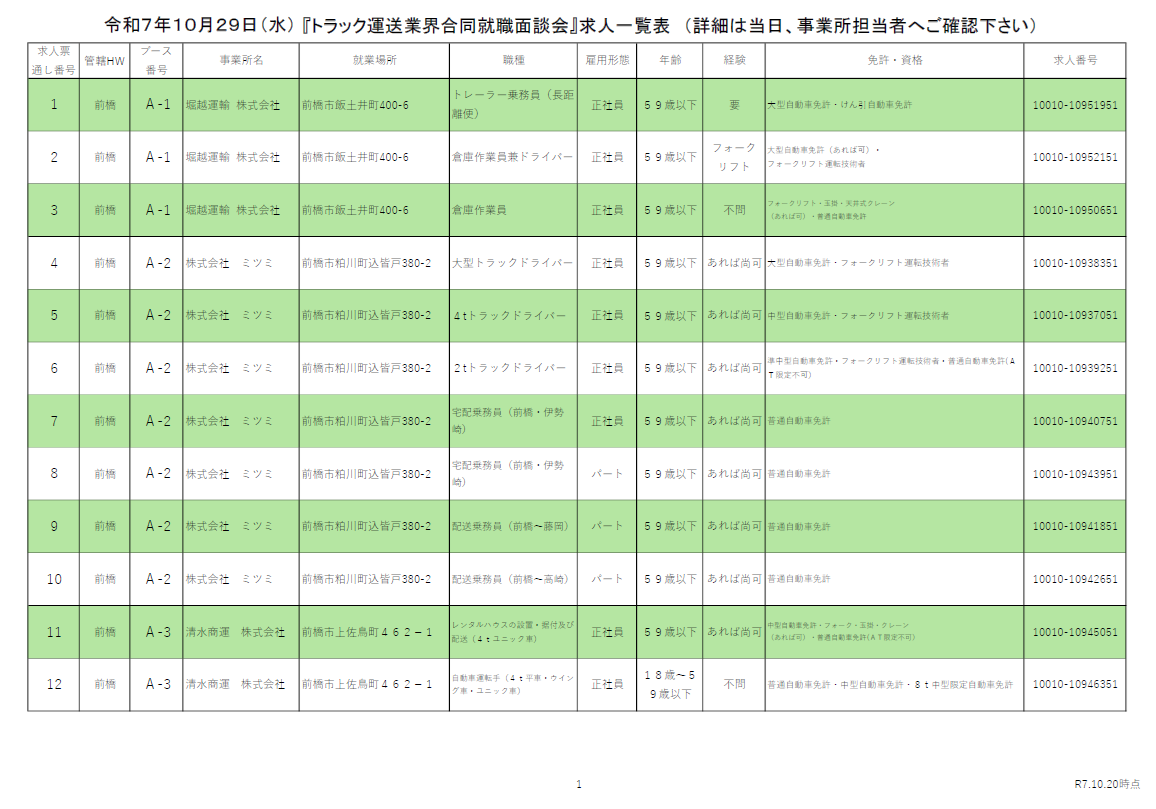Viewport: 1156px width, 809px height.
Task: Click the 事業所名 column header
Action: coord(241,60)
